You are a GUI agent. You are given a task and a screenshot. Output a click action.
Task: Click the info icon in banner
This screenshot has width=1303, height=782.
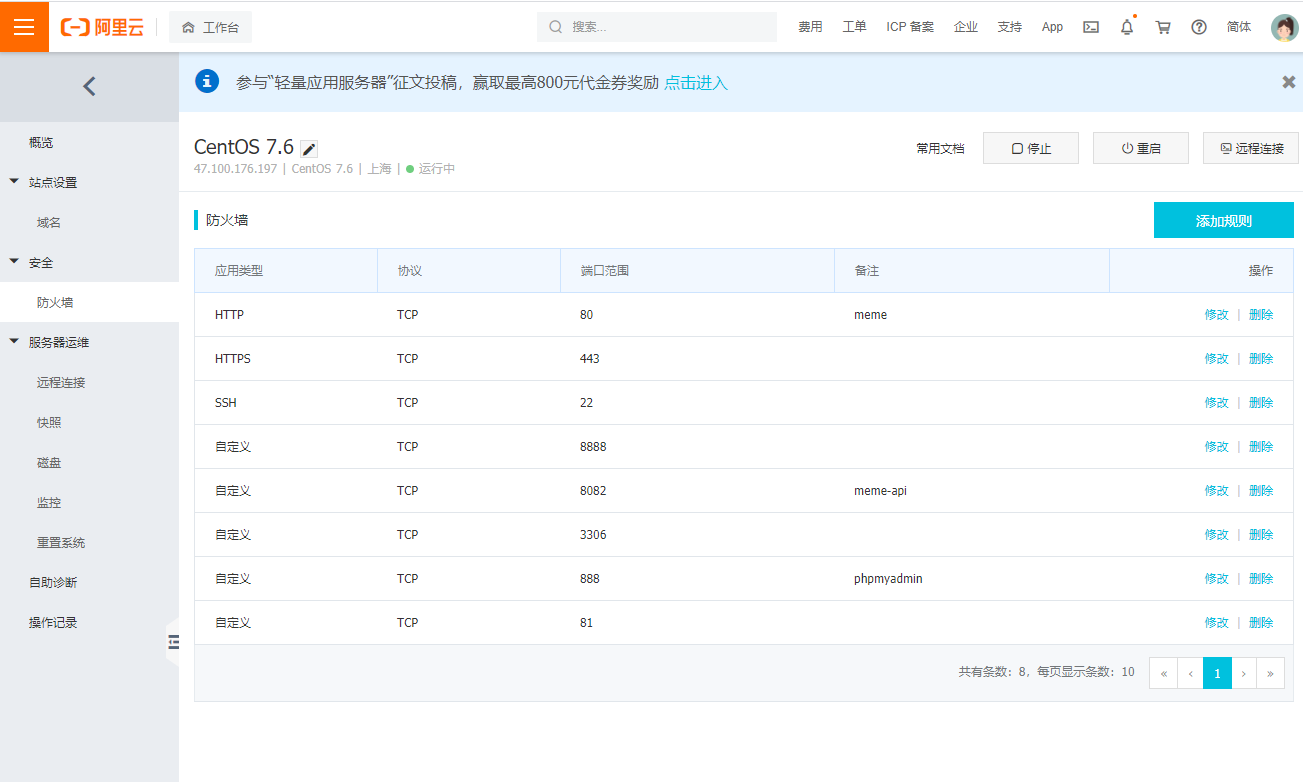[207, 82]
